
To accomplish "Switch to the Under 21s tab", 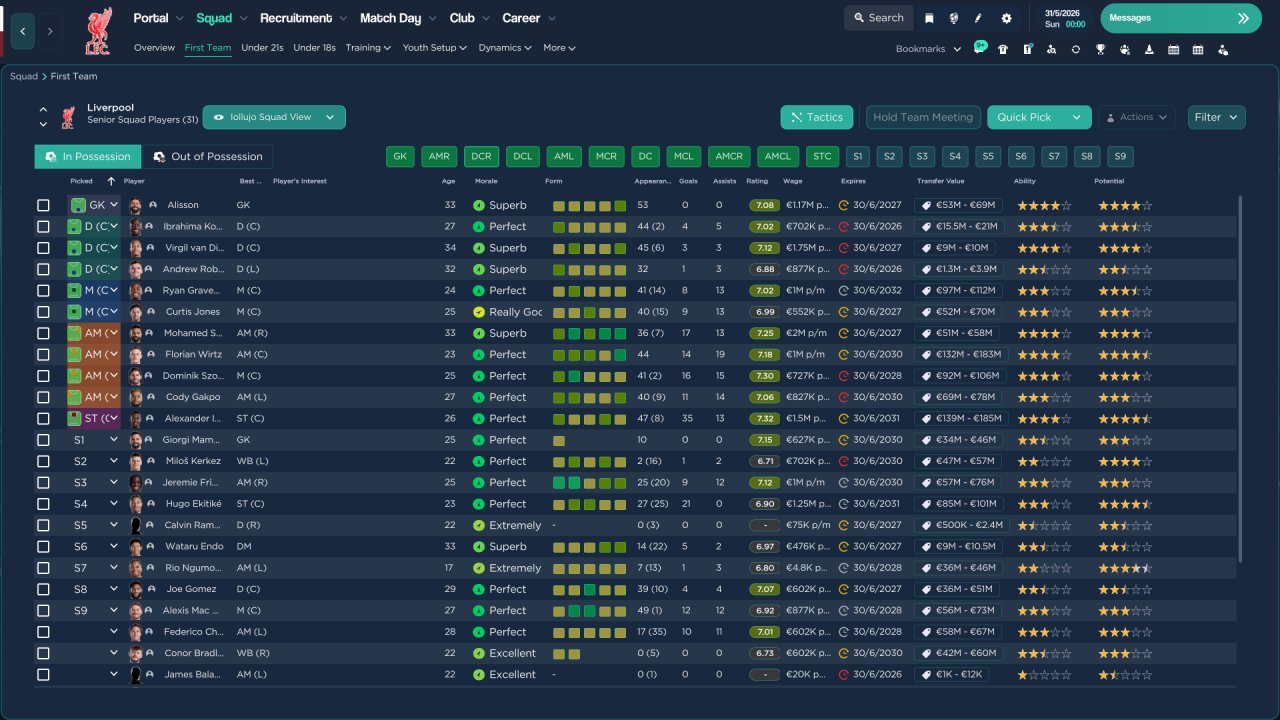I will (262, 48).
